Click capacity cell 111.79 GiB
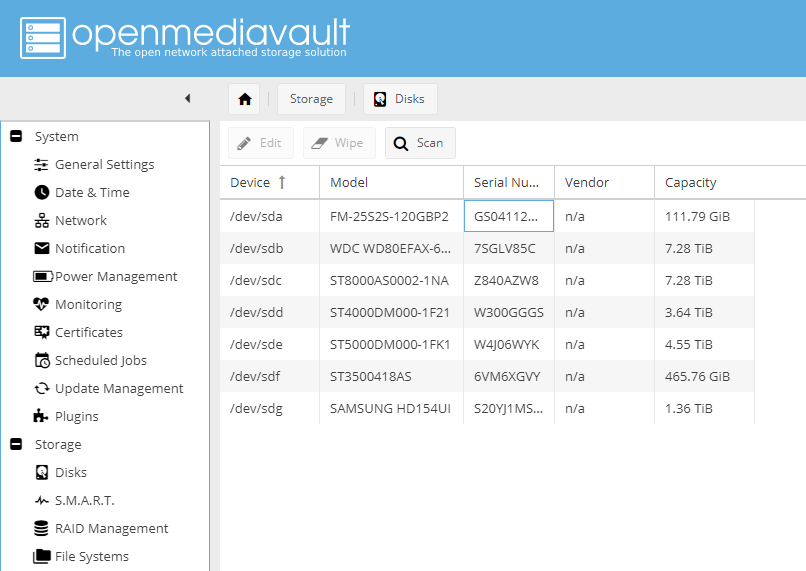Screen dimensions: 806x571 tap(704, 216)
